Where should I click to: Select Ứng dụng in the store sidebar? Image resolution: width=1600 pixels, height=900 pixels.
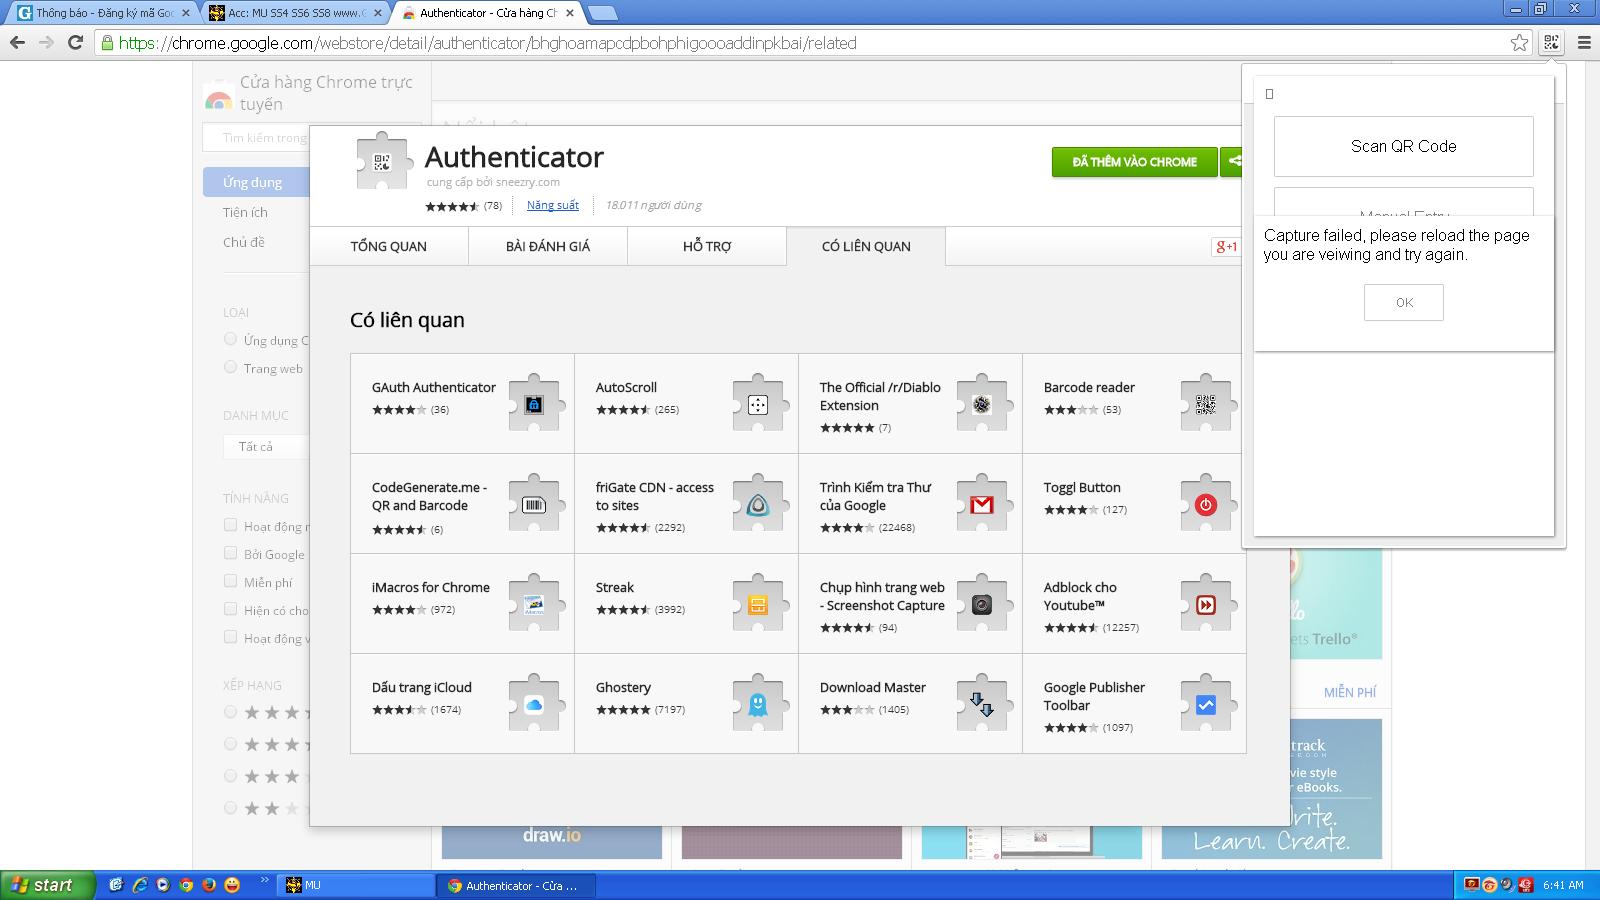(x=256, y=182)
